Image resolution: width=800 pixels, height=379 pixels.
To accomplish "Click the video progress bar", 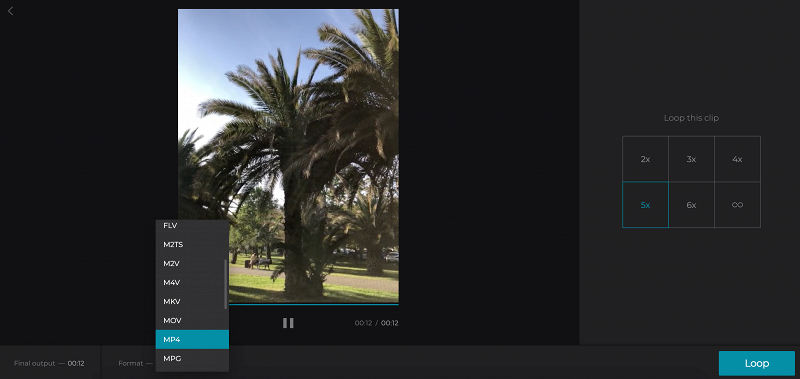I will 314,304.
